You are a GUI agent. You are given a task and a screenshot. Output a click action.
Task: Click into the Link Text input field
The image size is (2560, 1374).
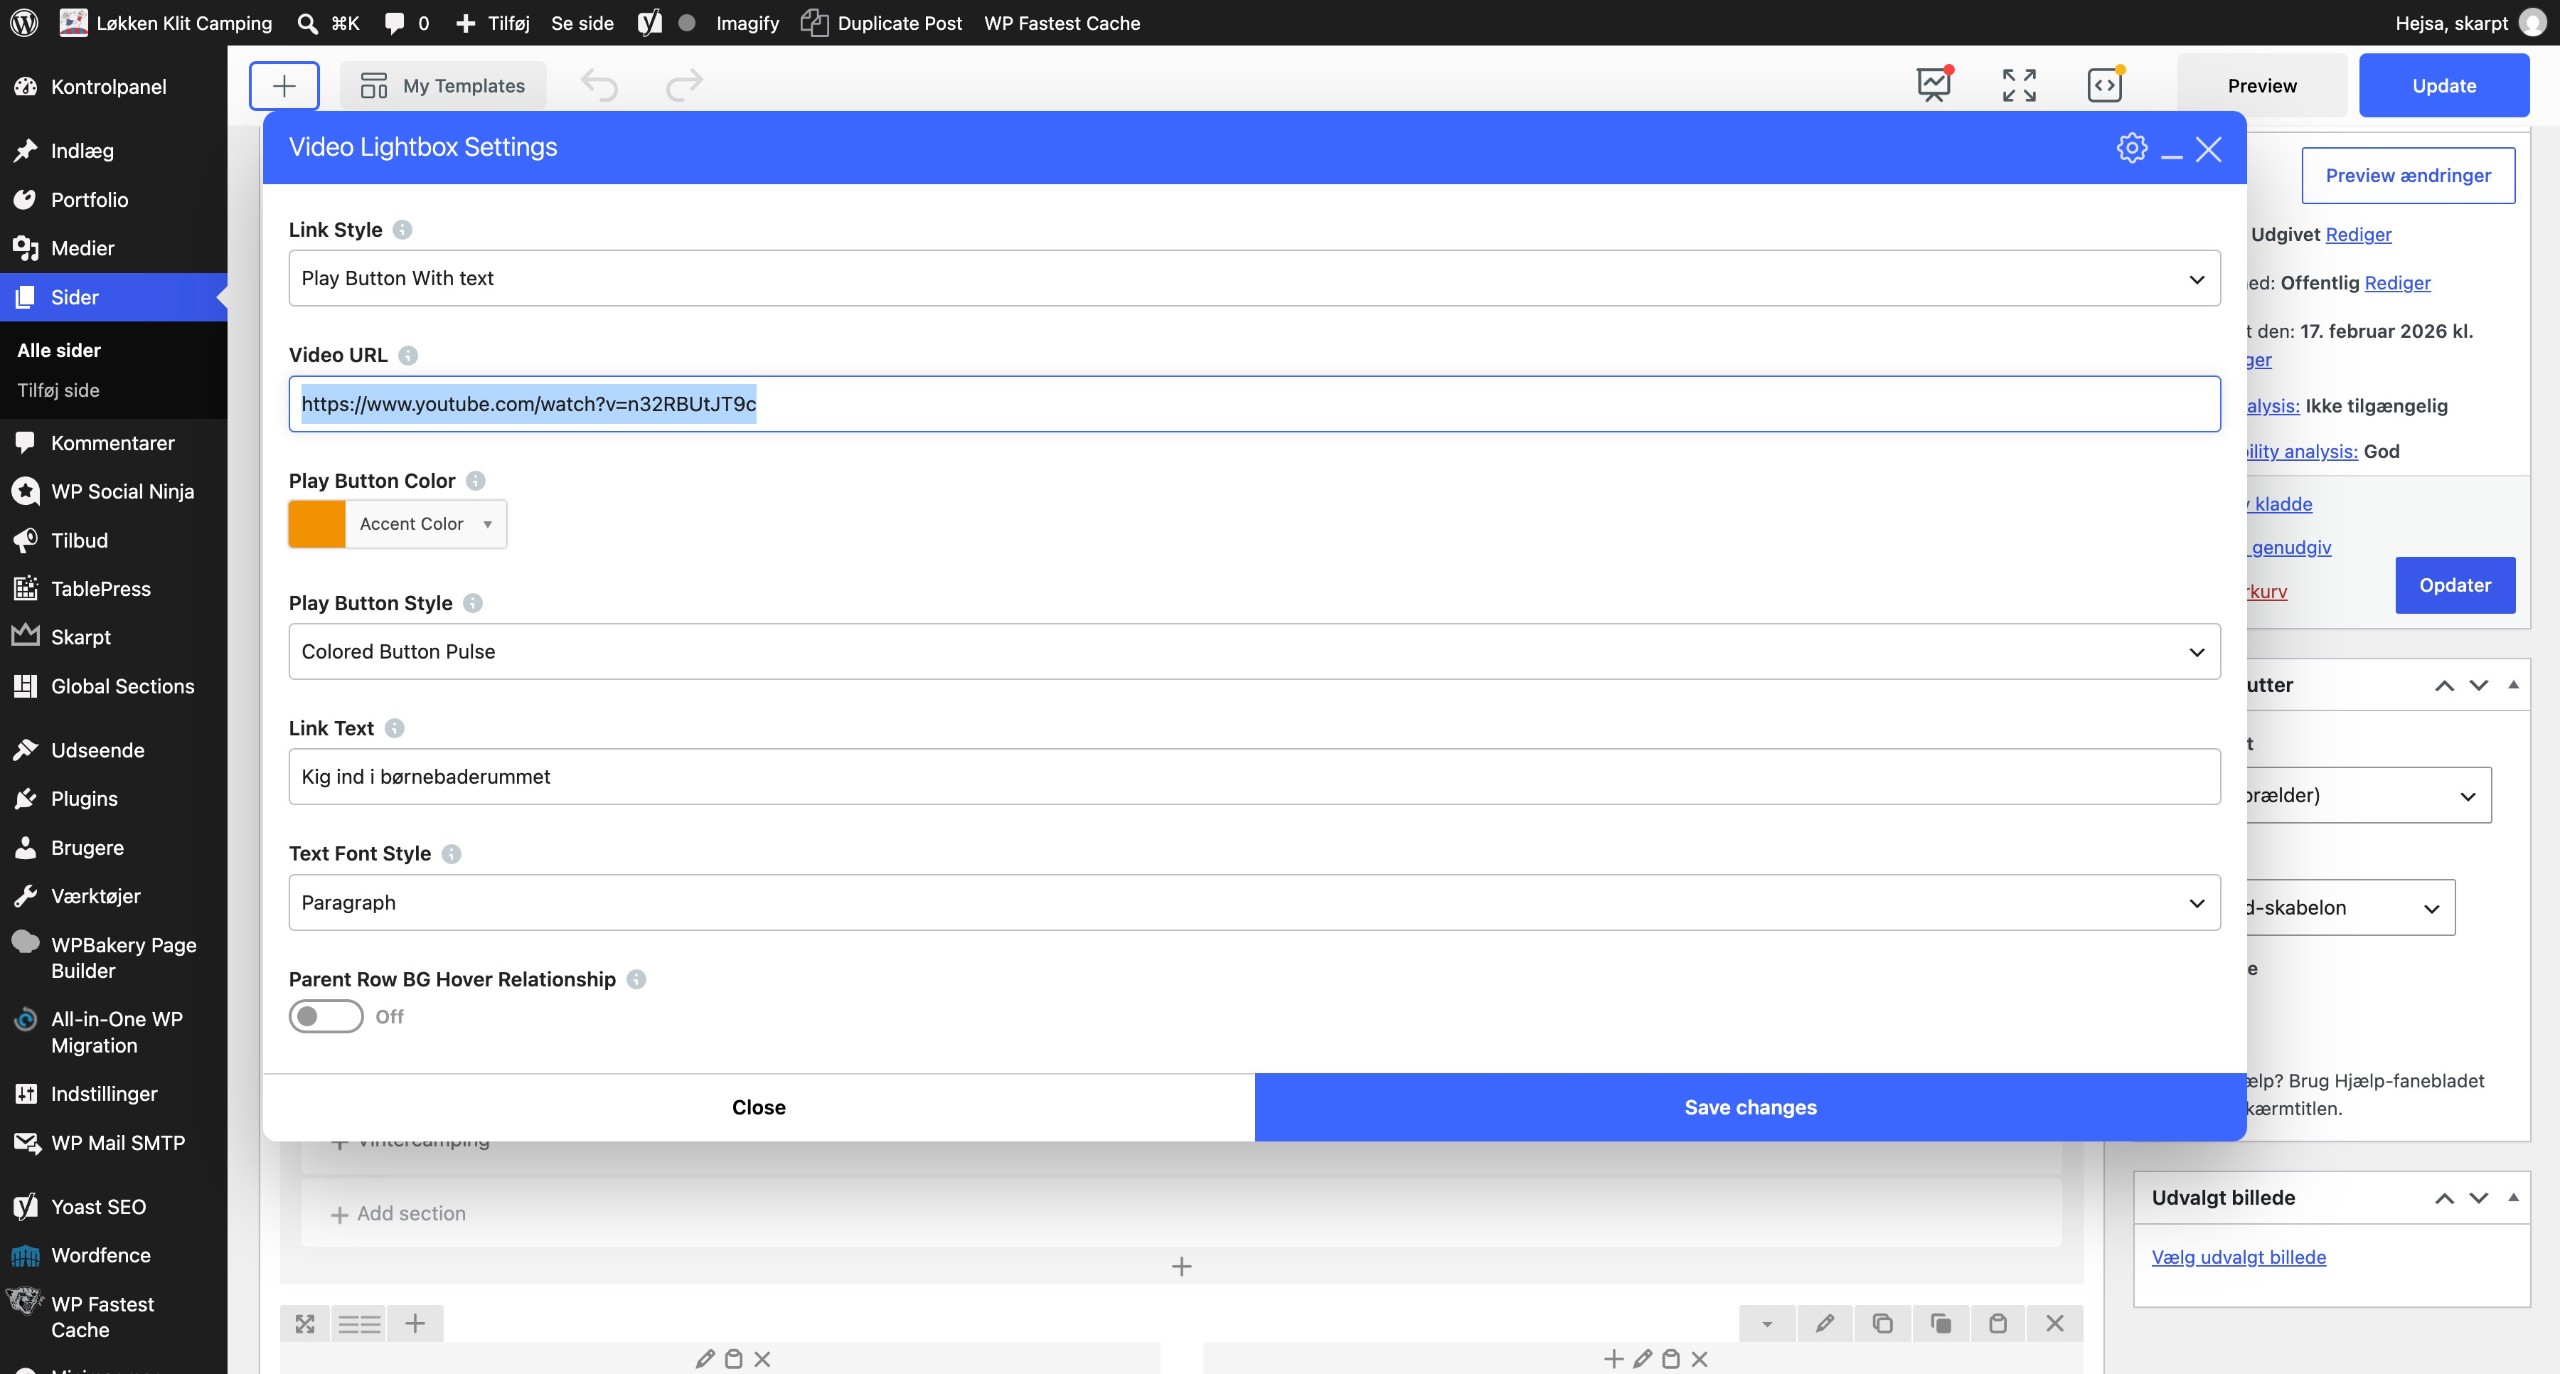(1254, 777)
